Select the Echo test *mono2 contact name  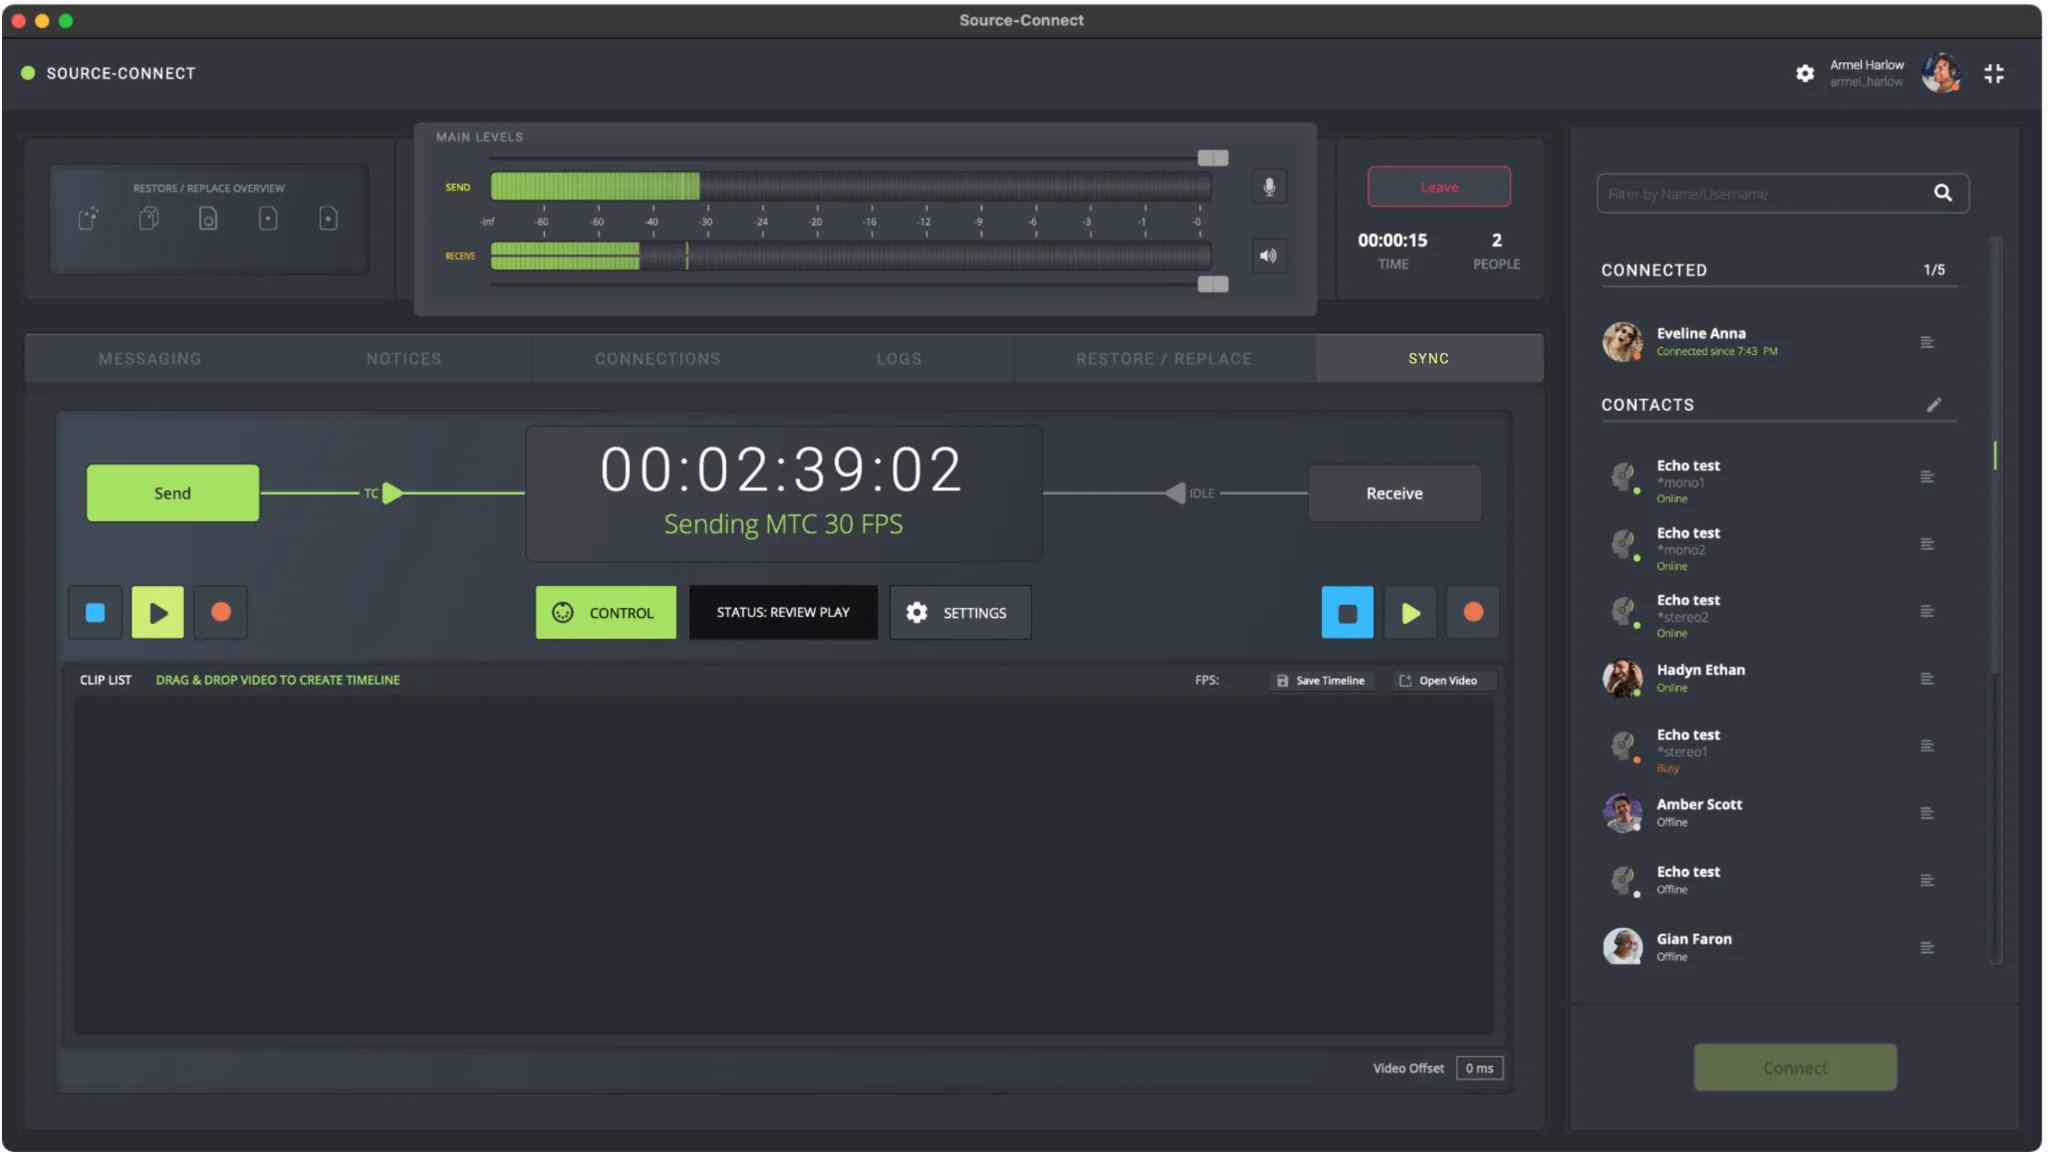click(1688, 533)
